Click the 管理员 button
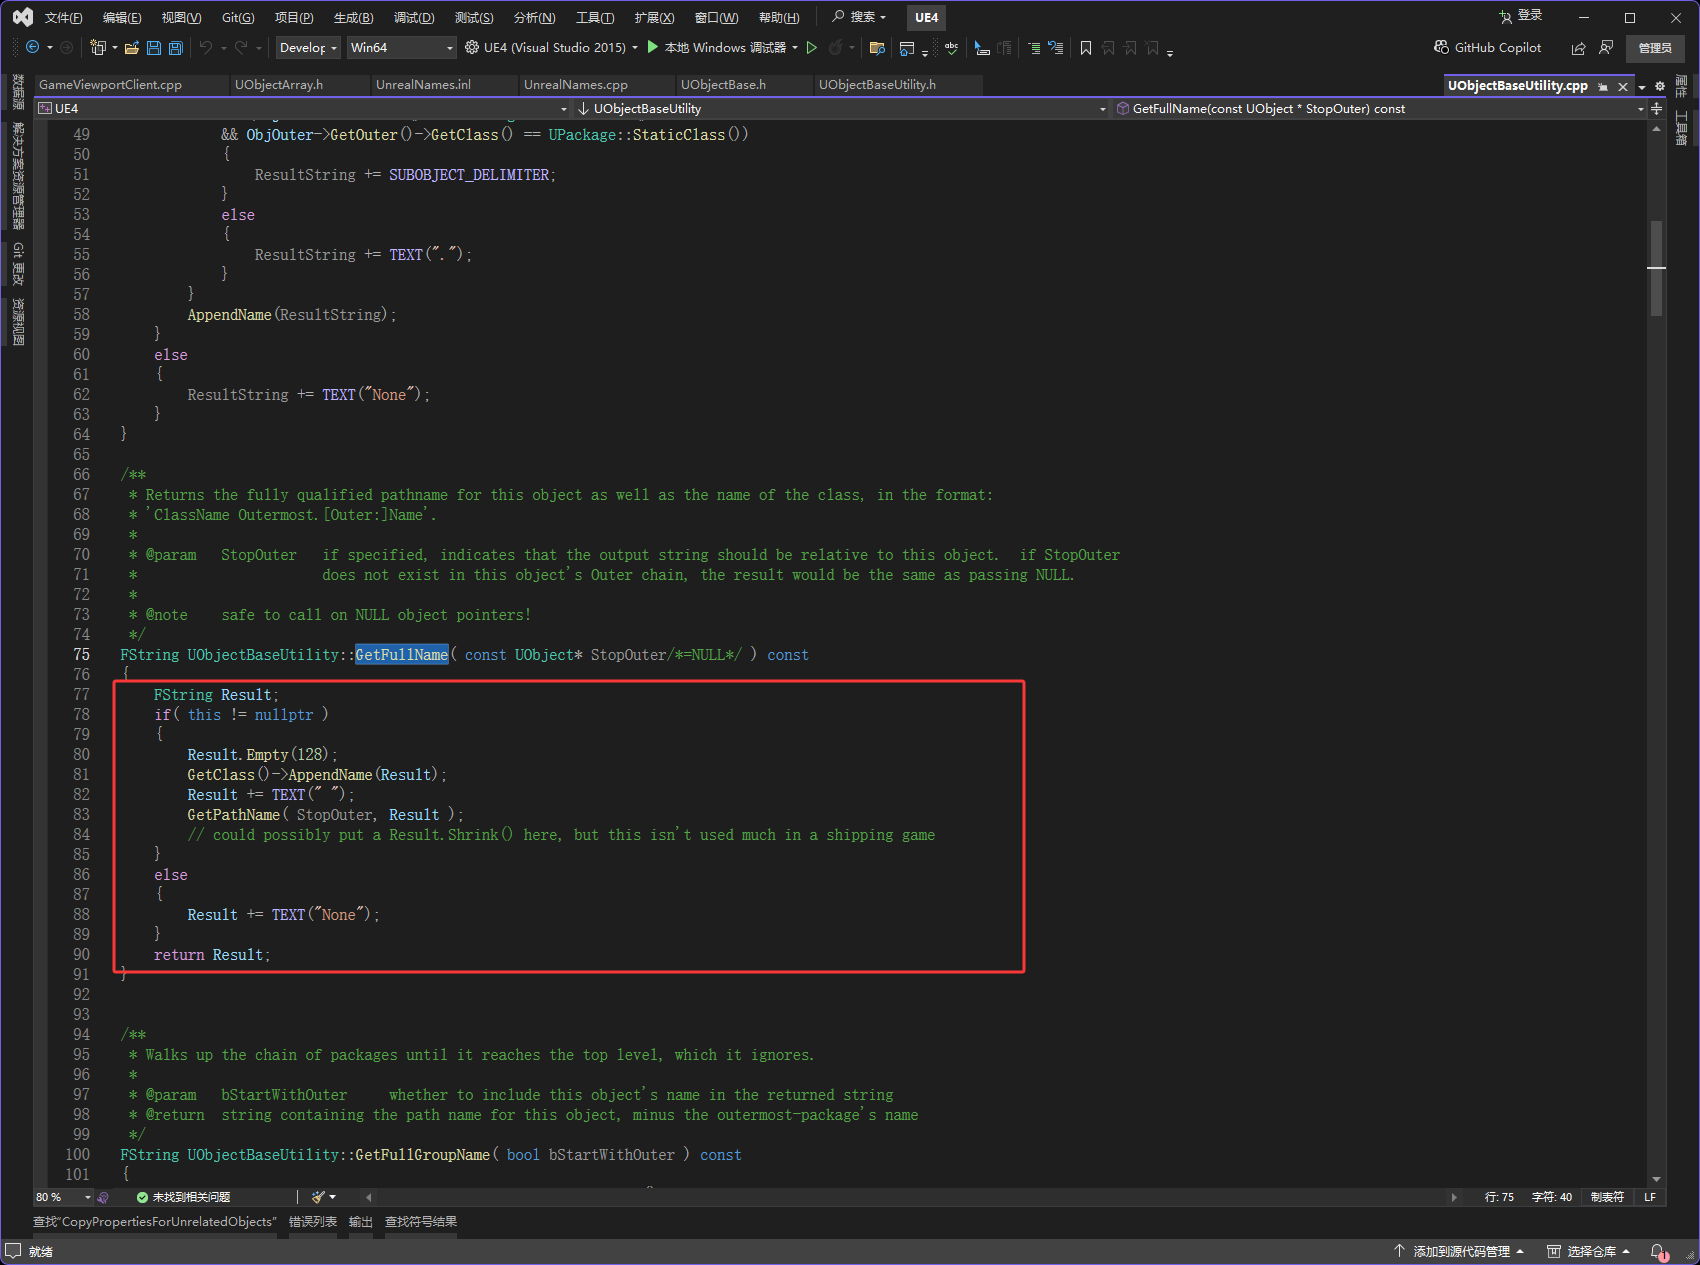 point(1655,48)
